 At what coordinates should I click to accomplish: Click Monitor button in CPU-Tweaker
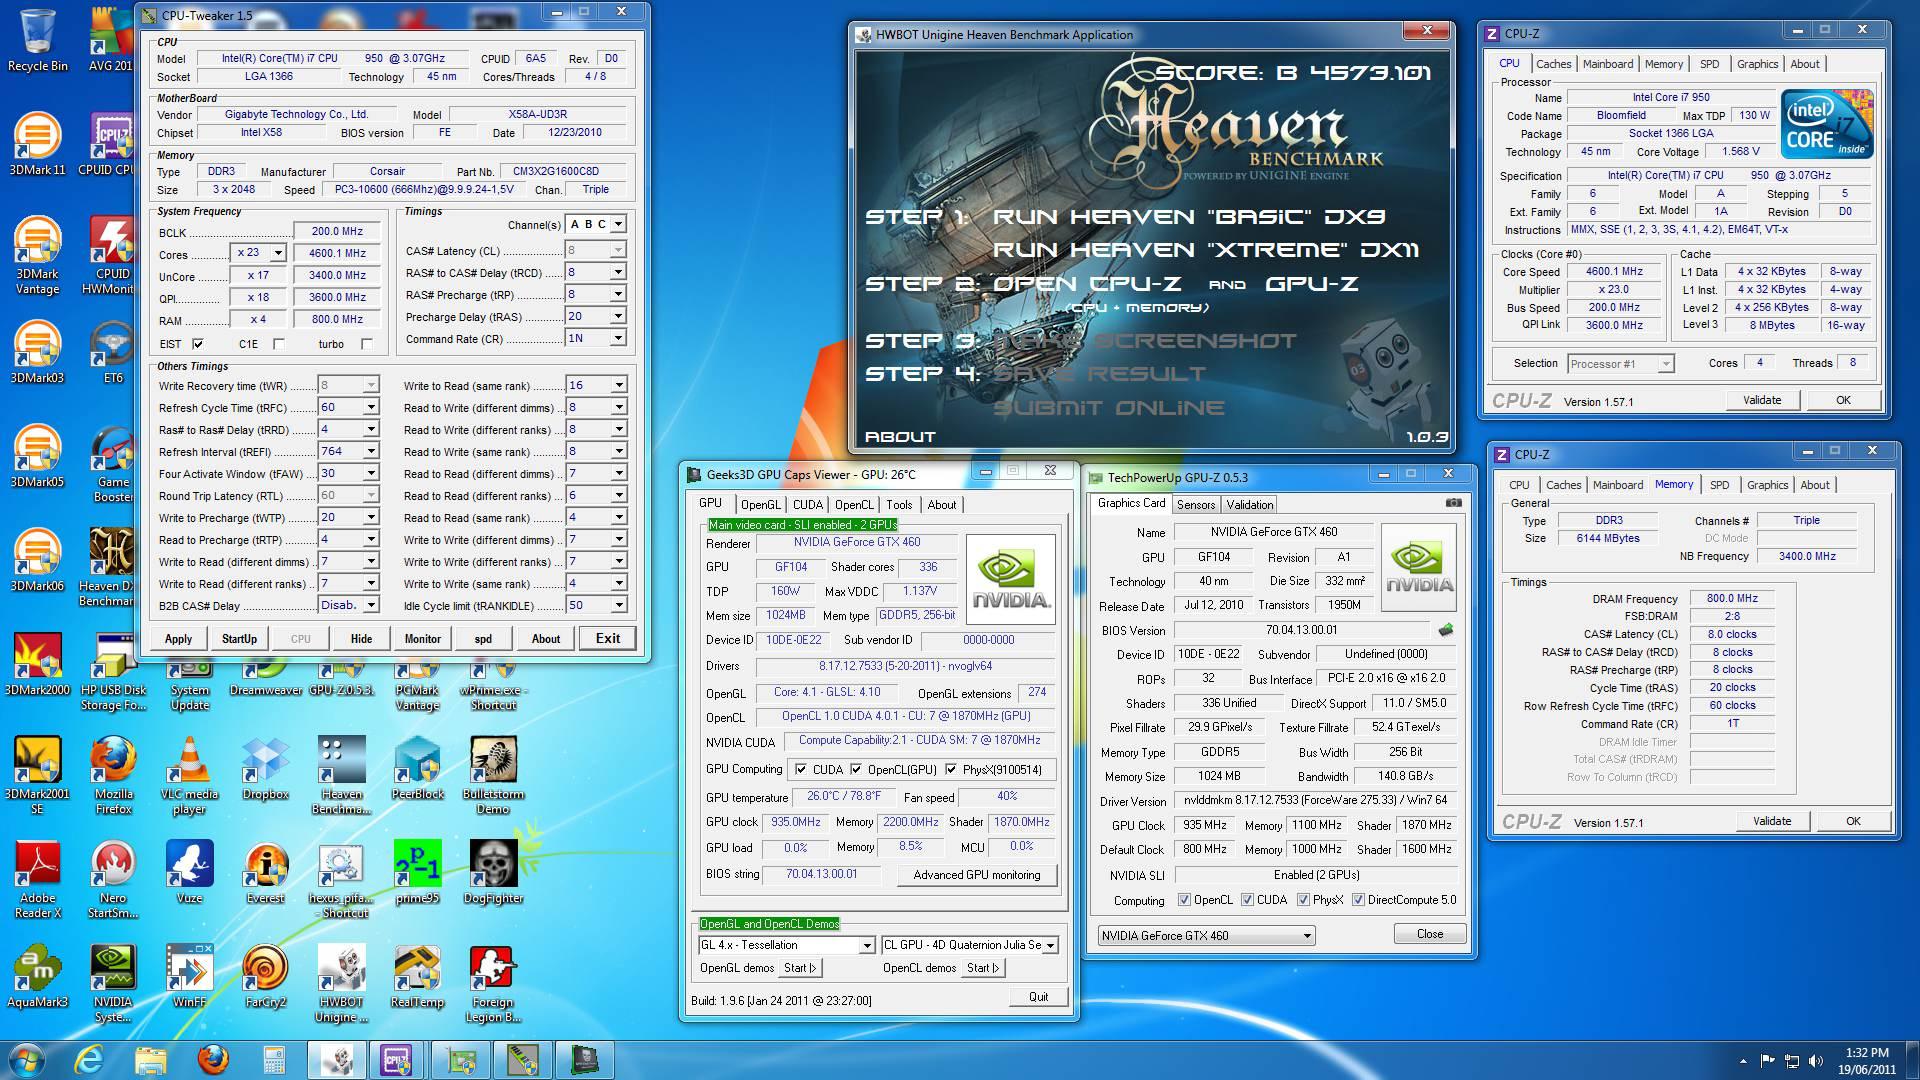[422, 639]
